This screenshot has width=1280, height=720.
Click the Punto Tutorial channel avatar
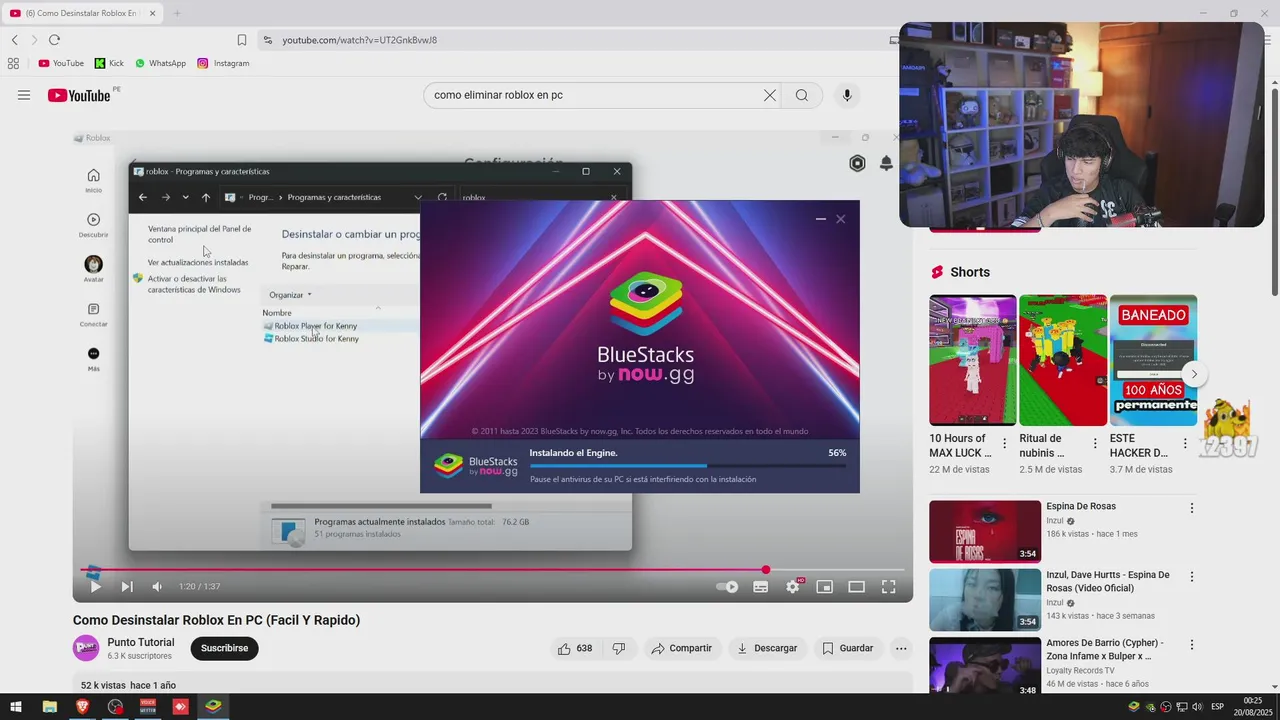[86, 648]
